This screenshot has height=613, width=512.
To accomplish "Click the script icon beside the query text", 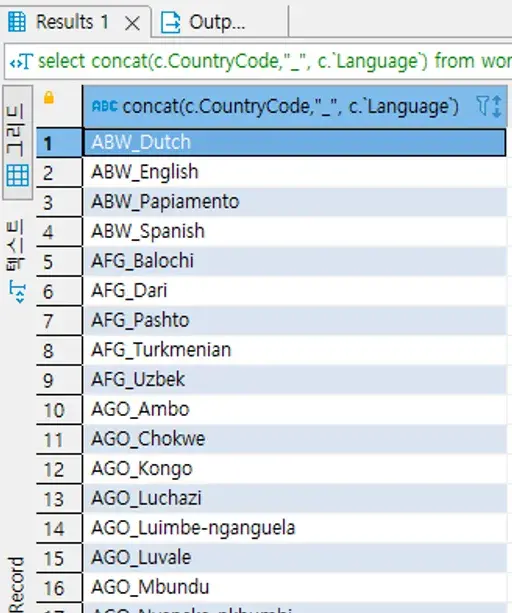I will (x=20, y=62).
